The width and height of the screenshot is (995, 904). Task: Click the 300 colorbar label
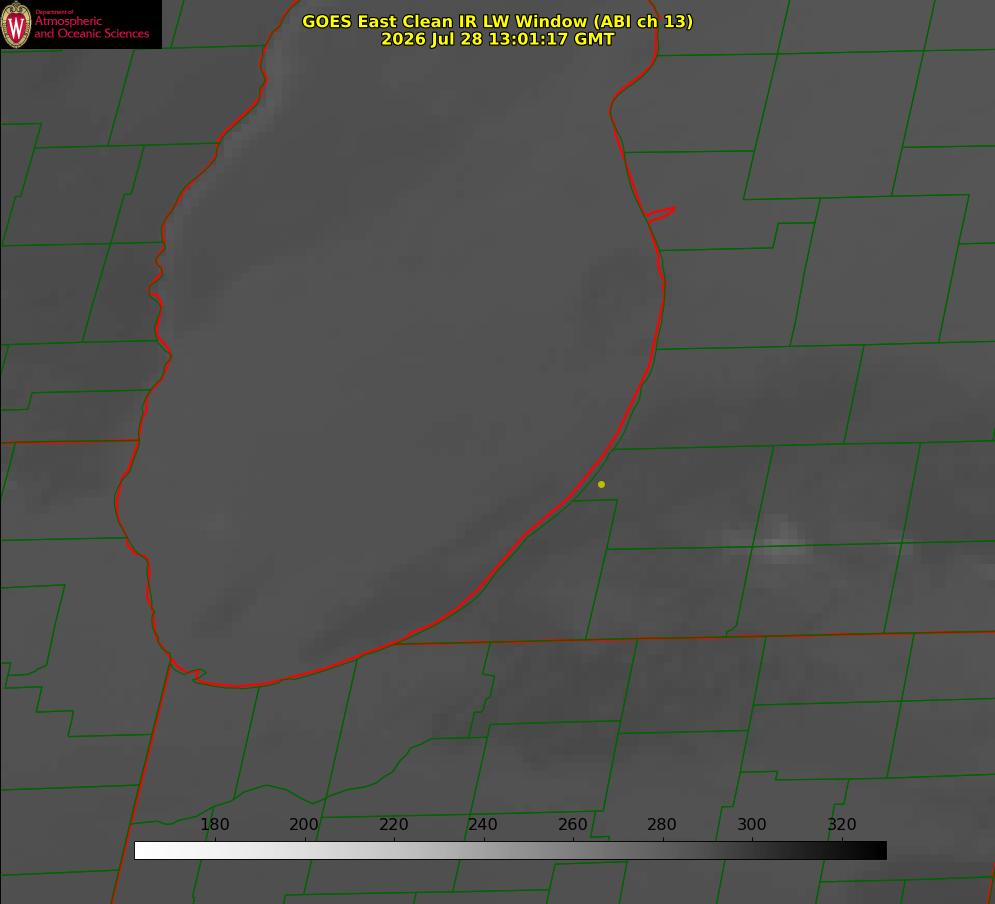(x=752, y=824)
